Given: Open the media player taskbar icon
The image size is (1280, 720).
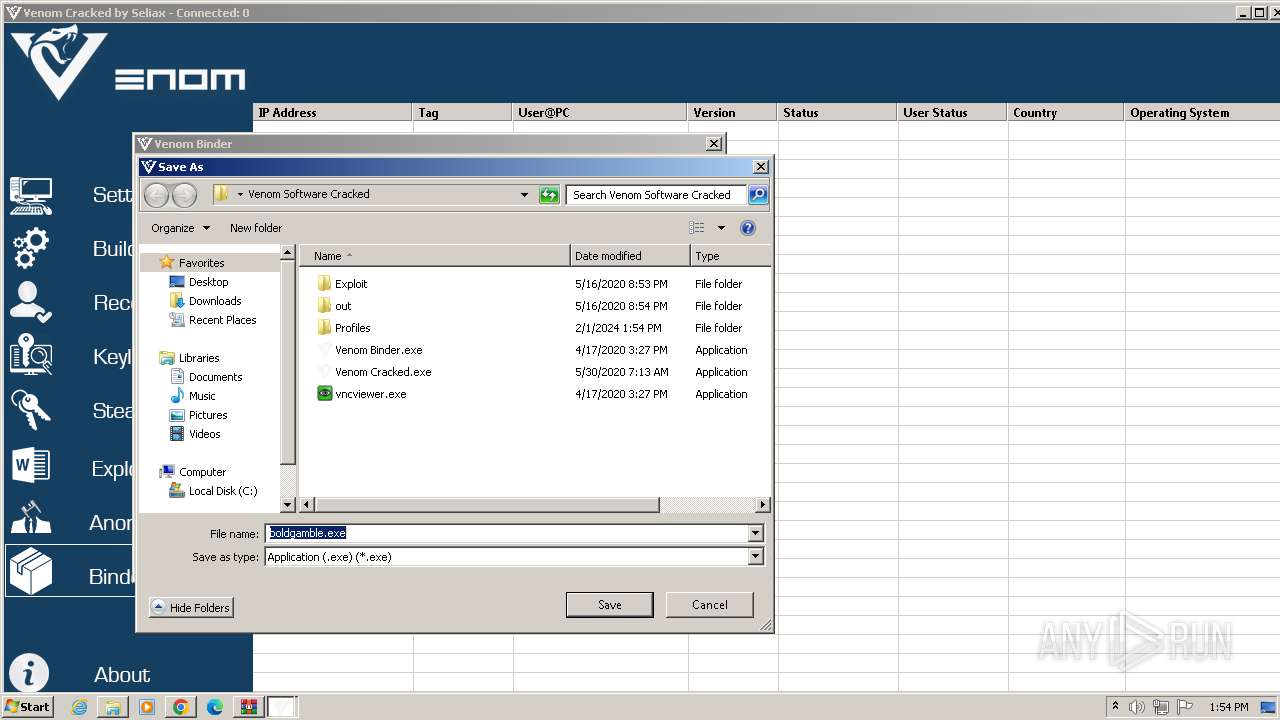Looking at the screenshot, I should [147, 707].
